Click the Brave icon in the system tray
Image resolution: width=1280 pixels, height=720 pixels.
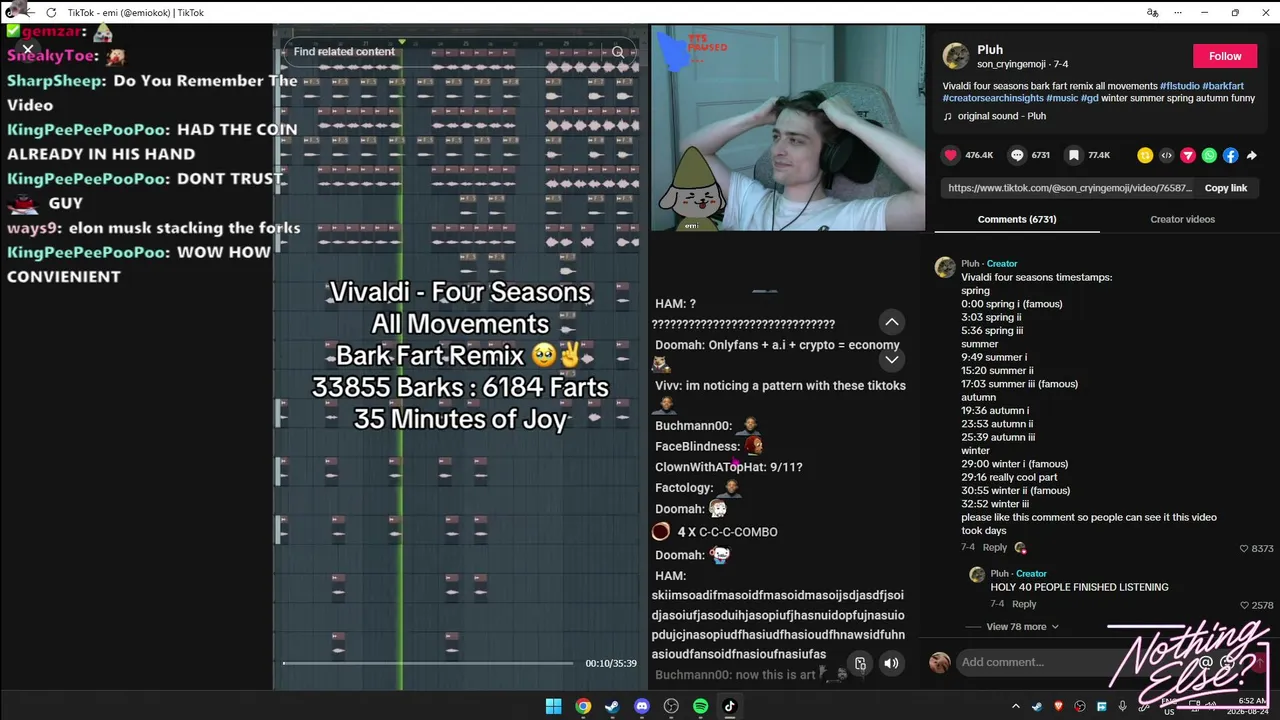(x=1059, y=706)
